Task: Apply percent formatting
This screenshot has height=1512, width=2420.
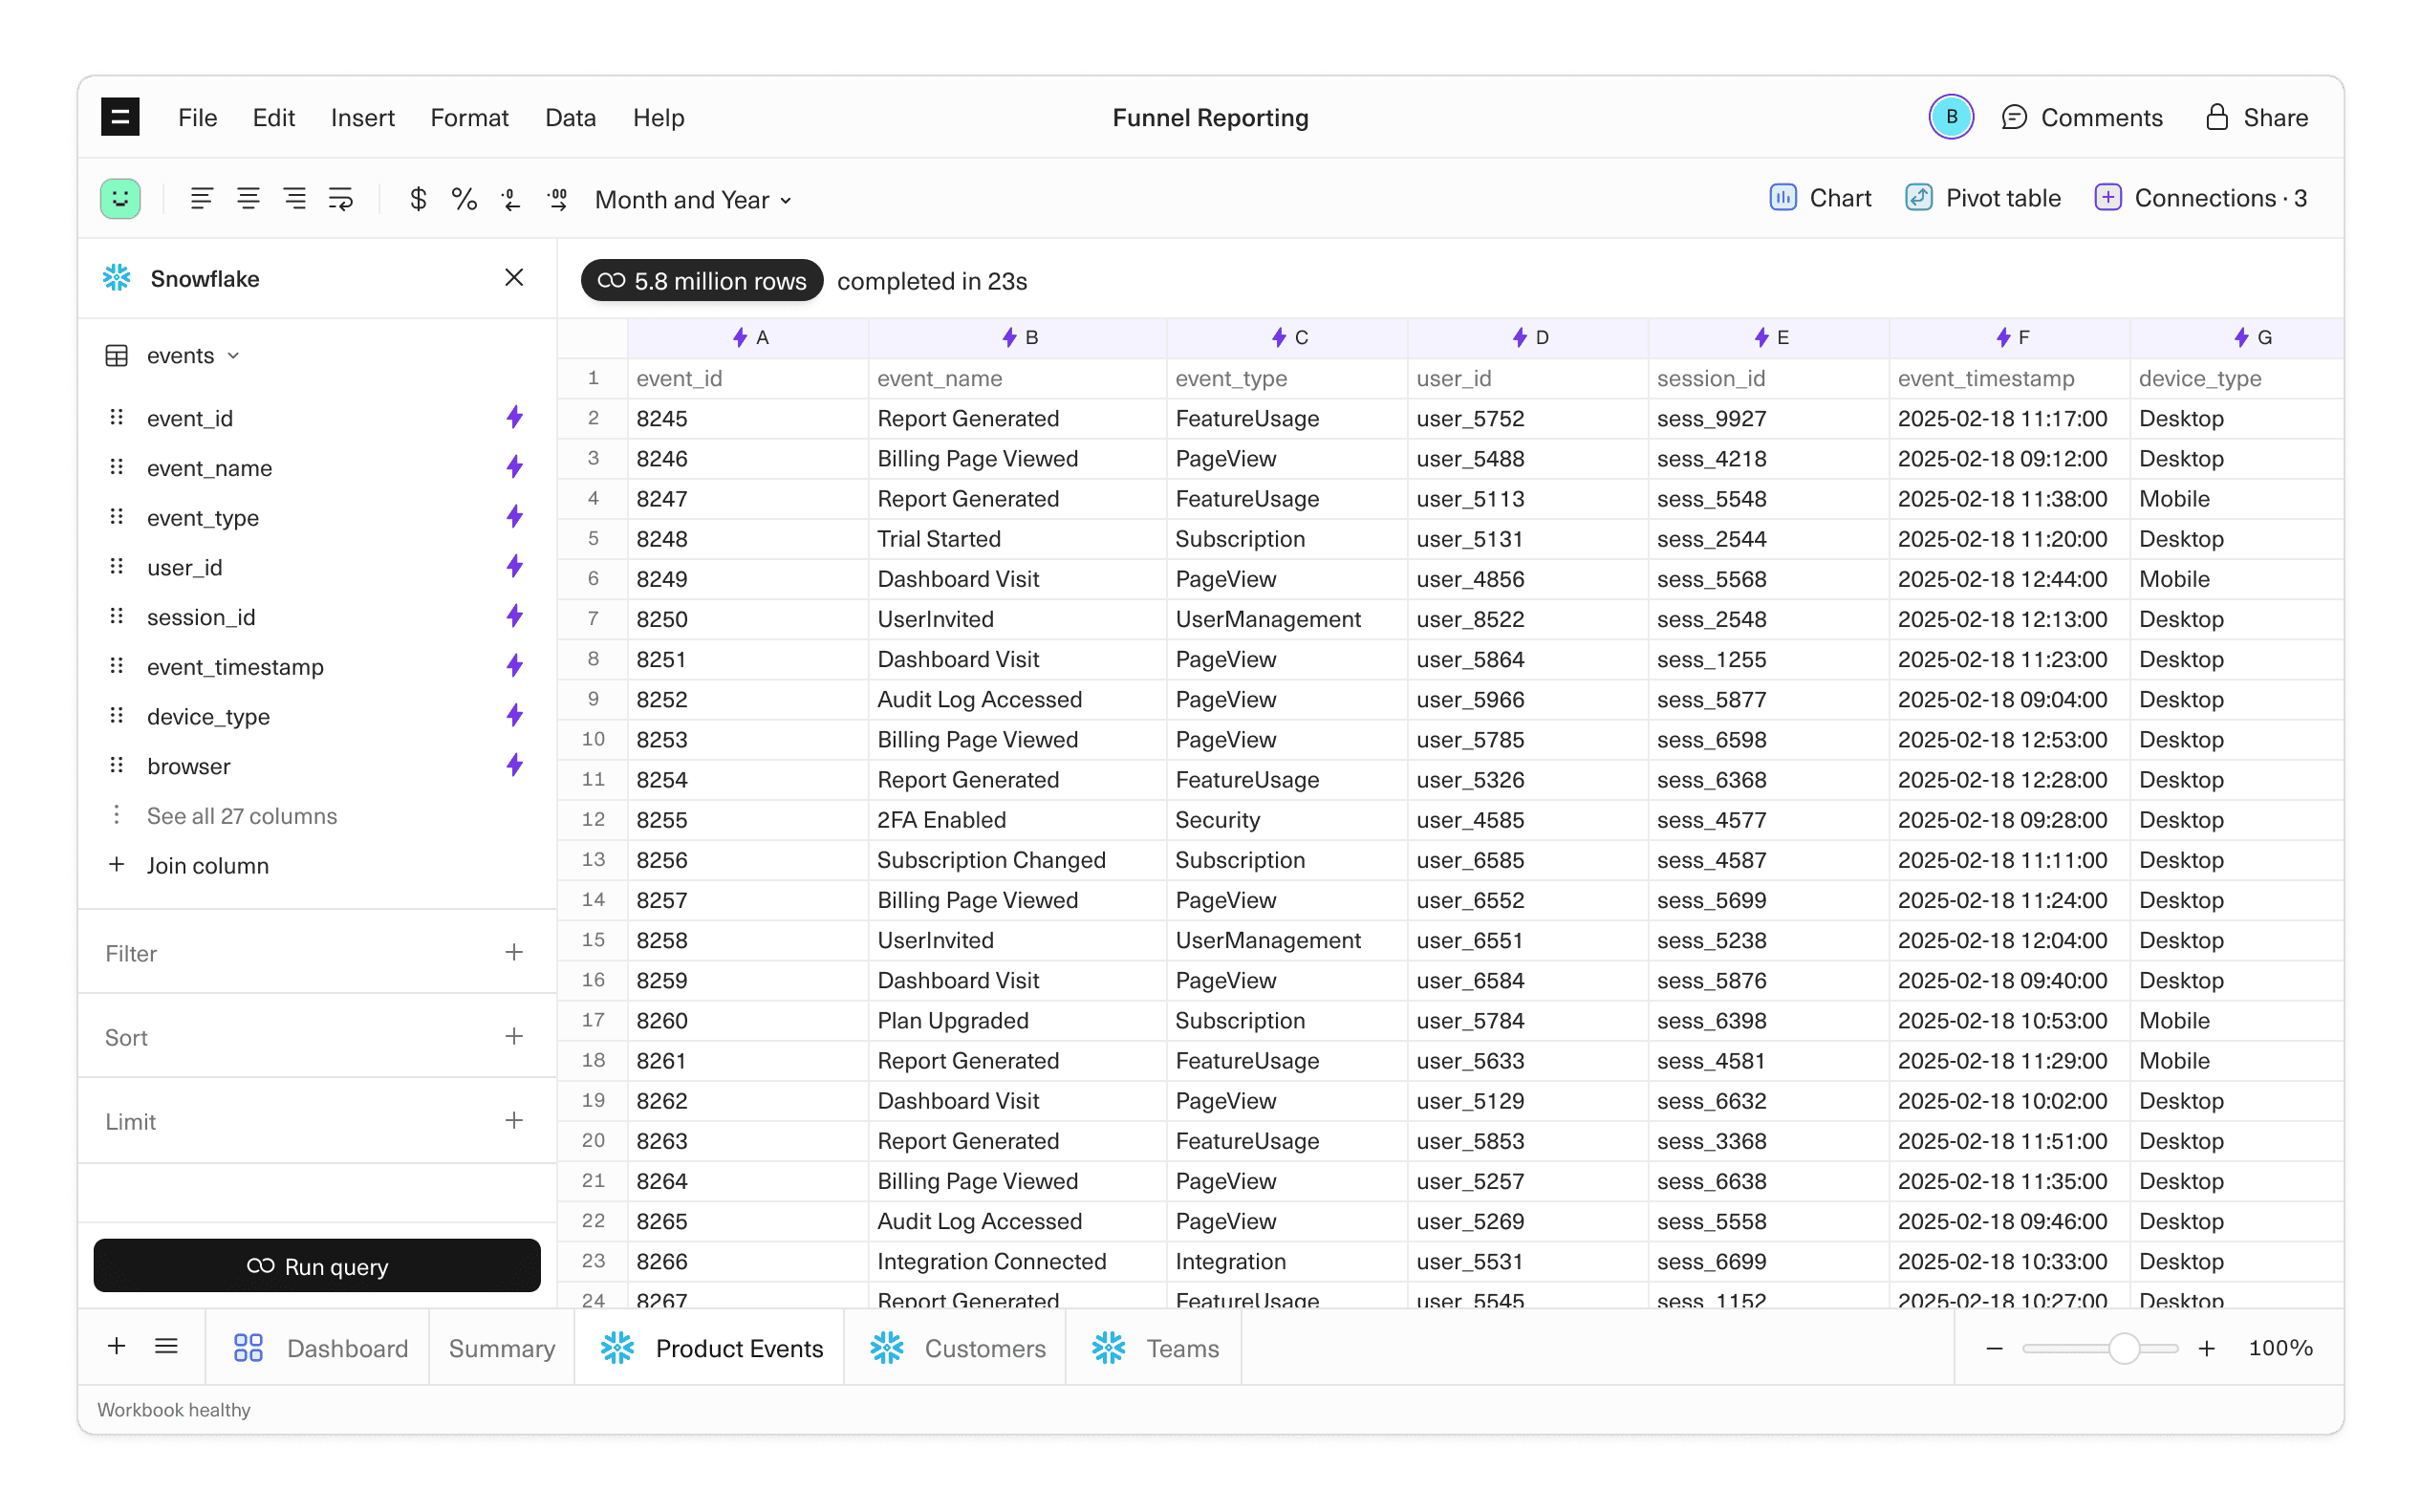Action: pos(464,198)
